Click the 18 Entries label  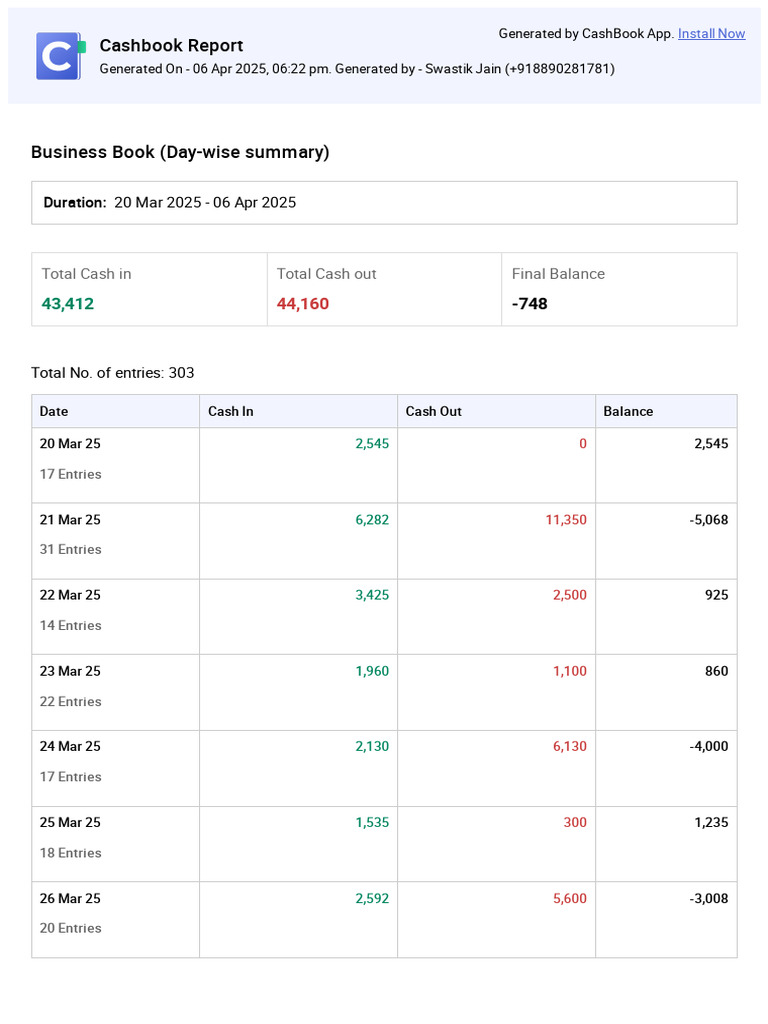pyautogui.click(x=71, y=853)
